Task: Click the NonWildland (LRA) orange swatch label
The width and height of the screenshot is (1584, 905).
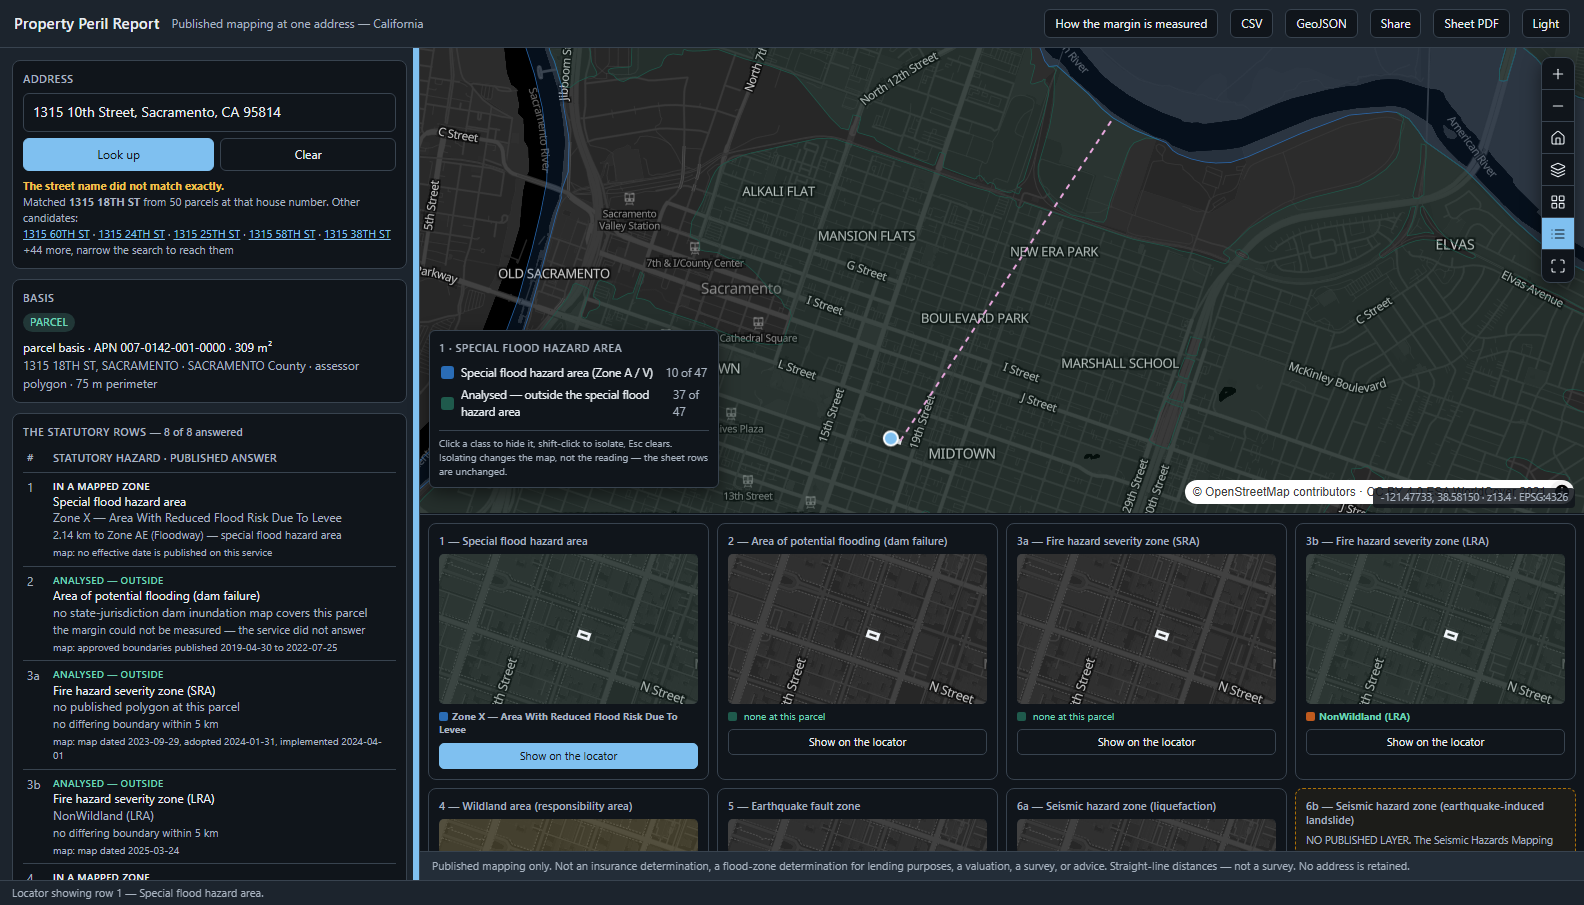Action: point(1358,717)
